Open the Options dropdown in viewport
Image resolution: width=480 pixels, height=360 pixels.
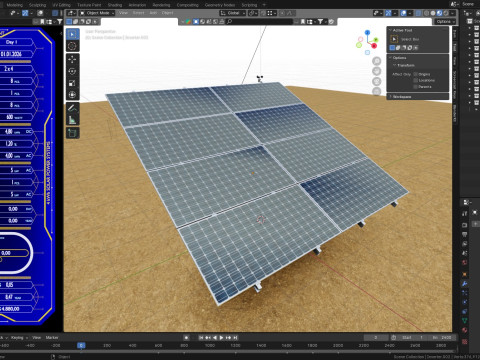(x=445, y=21)
